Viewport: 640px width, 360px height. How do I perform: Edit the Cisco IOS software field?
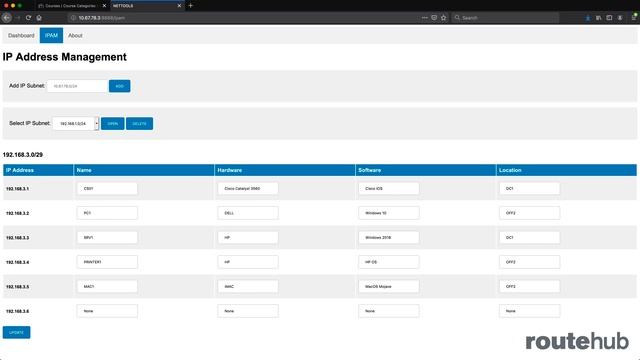click(x=389, y=189)
